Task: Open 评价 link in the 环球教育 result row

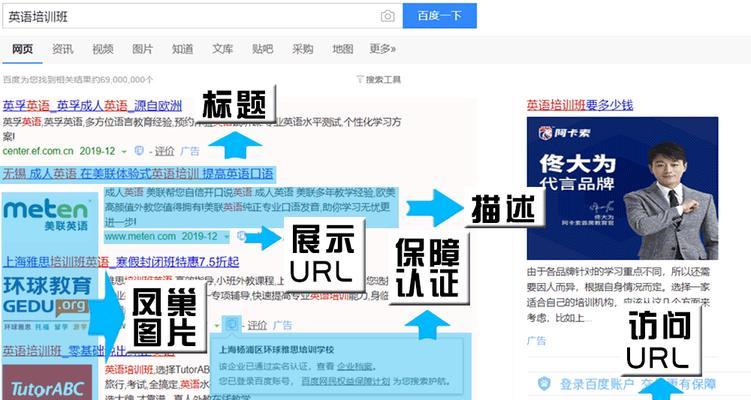Action: 257,326
